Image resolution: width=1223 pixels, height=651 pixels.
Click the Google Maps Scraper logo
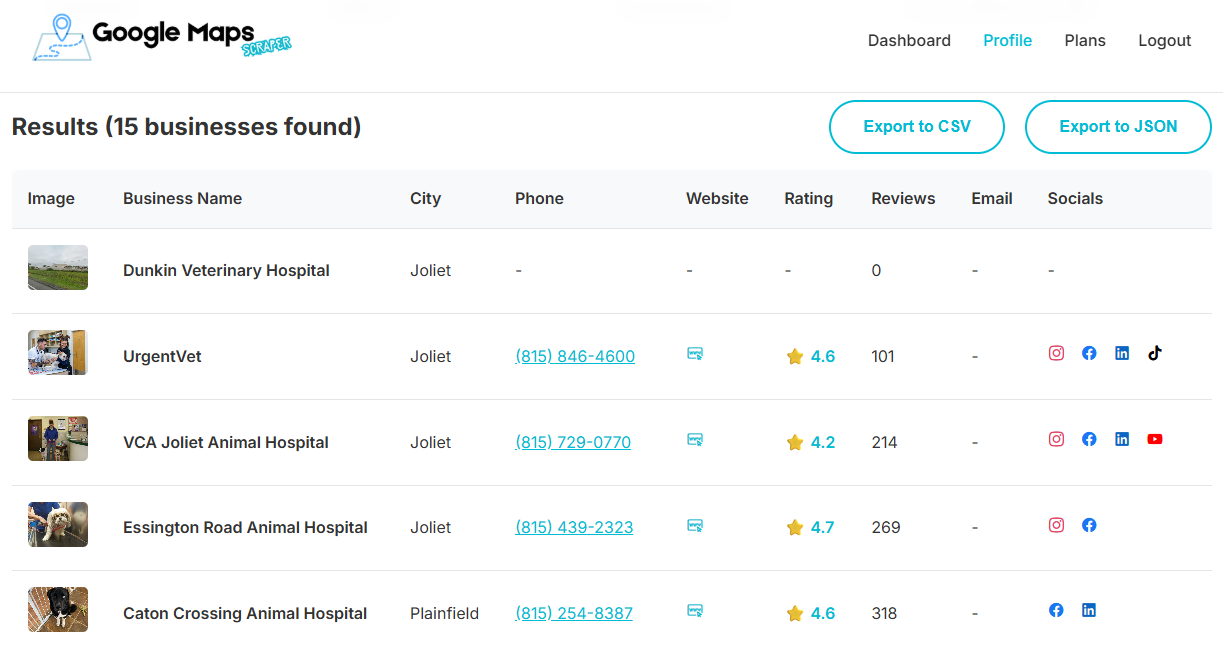(162, 39)
